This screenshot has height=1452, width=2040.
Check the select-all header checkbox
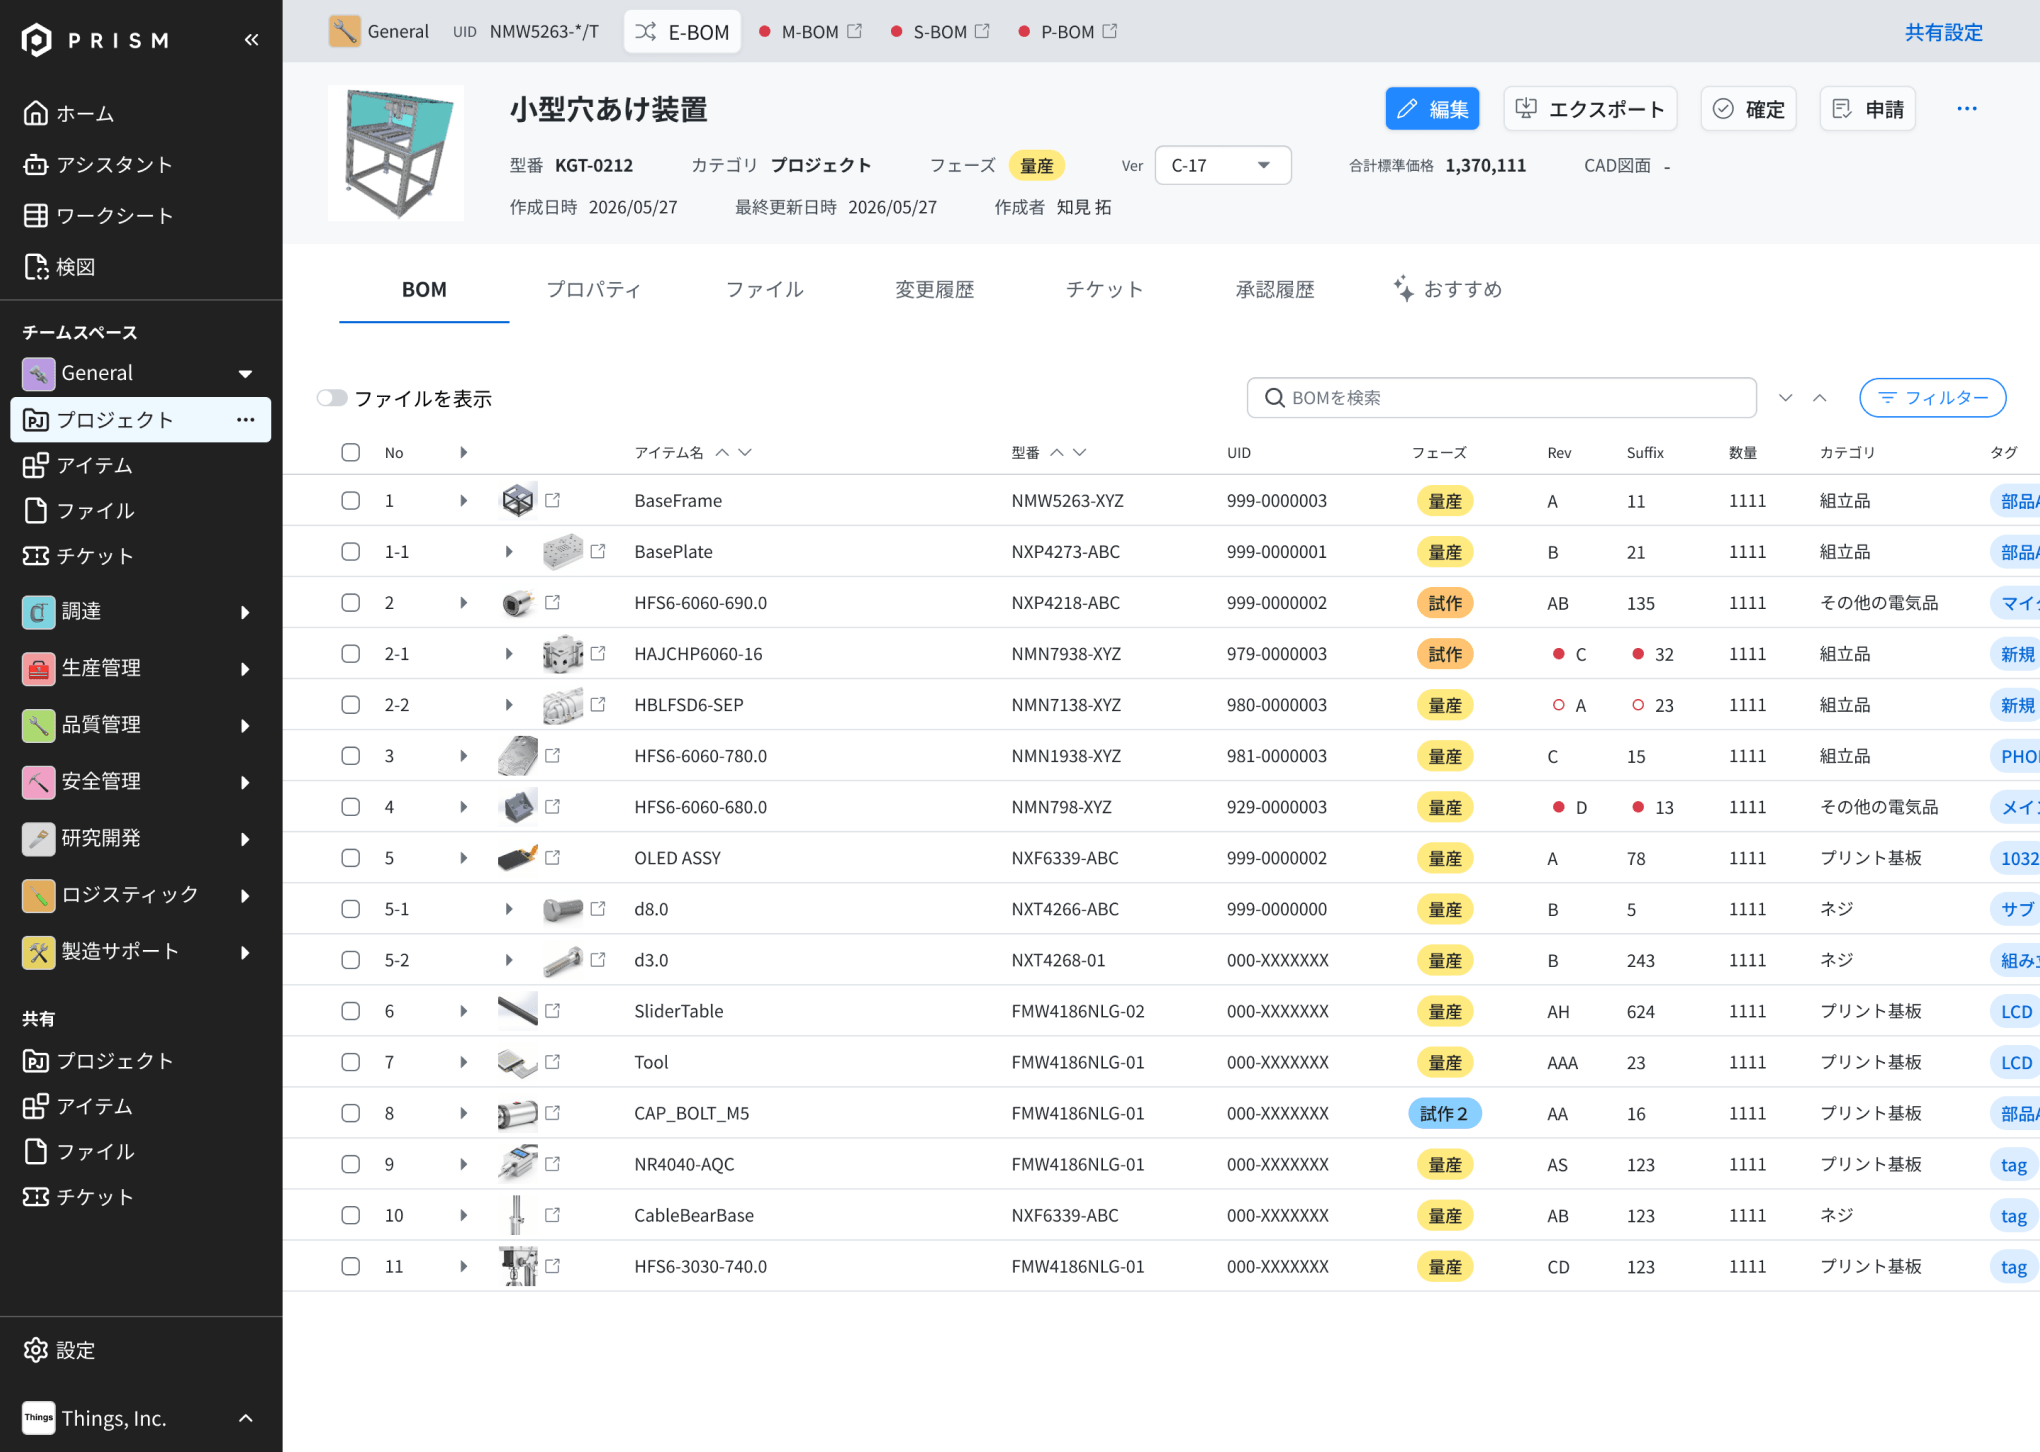point(351,452)
